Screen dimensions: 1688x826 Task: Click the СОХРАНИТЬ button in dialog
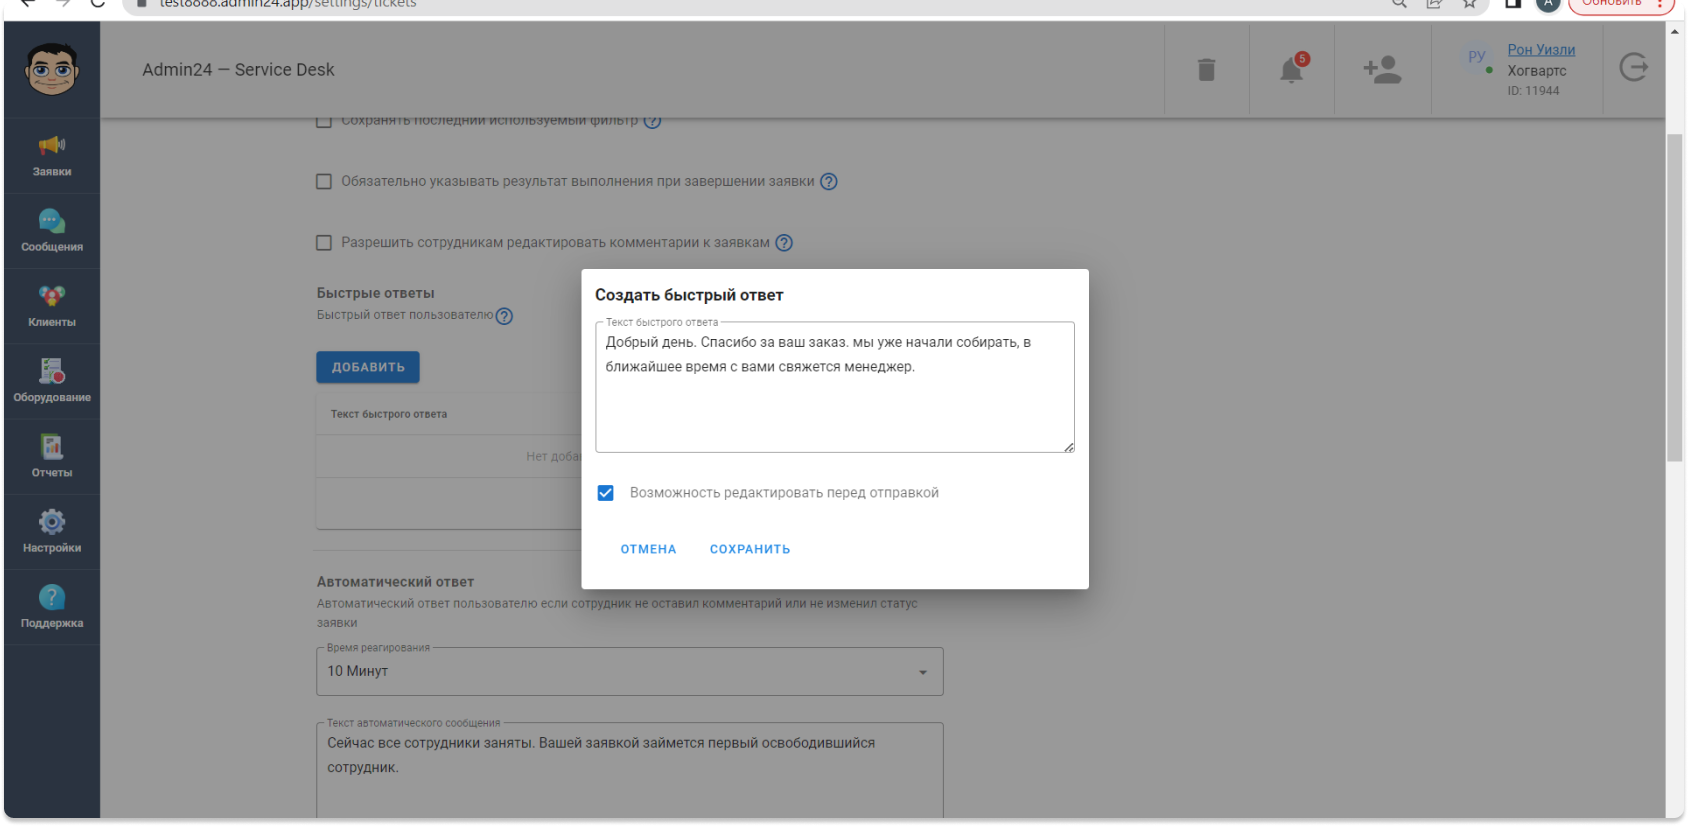750,549
